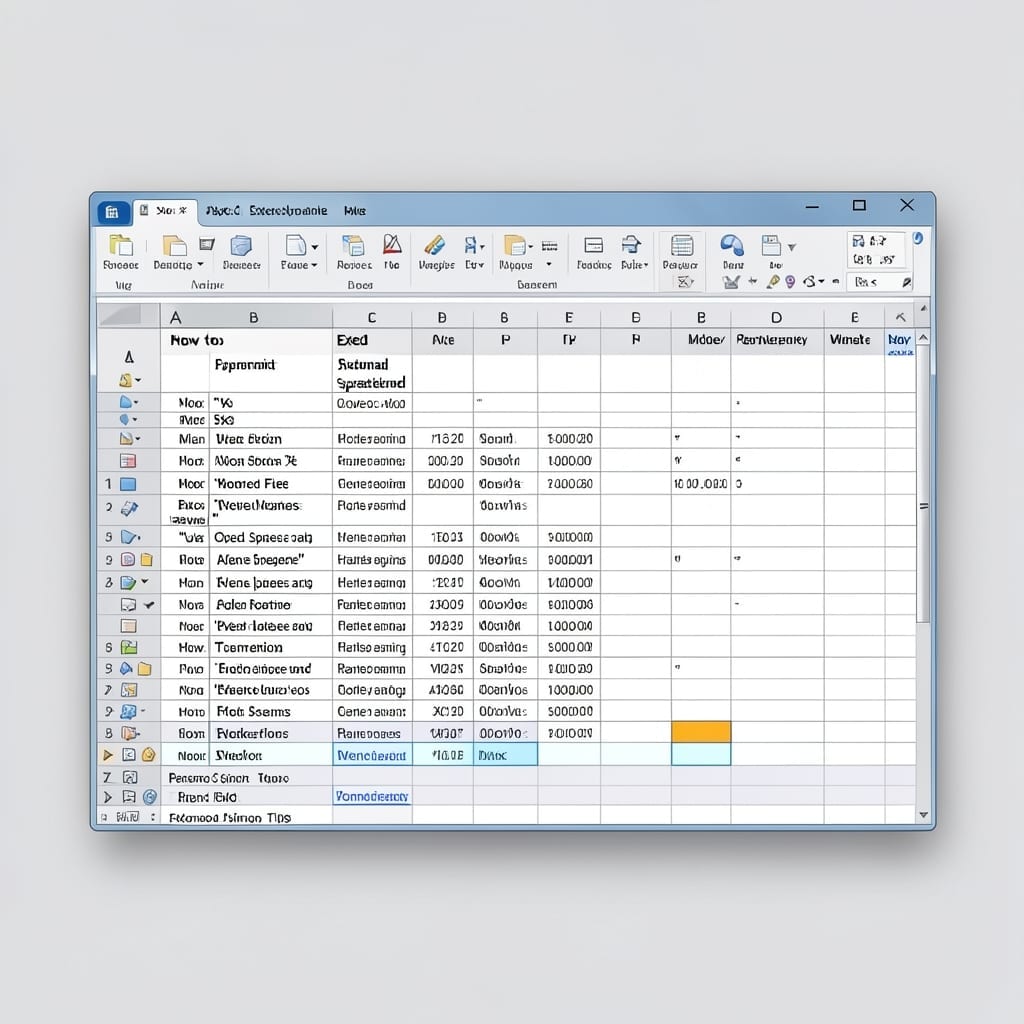
Task: Click the clipboard paste icon in ribbon
Action: (x=121, y=245)
